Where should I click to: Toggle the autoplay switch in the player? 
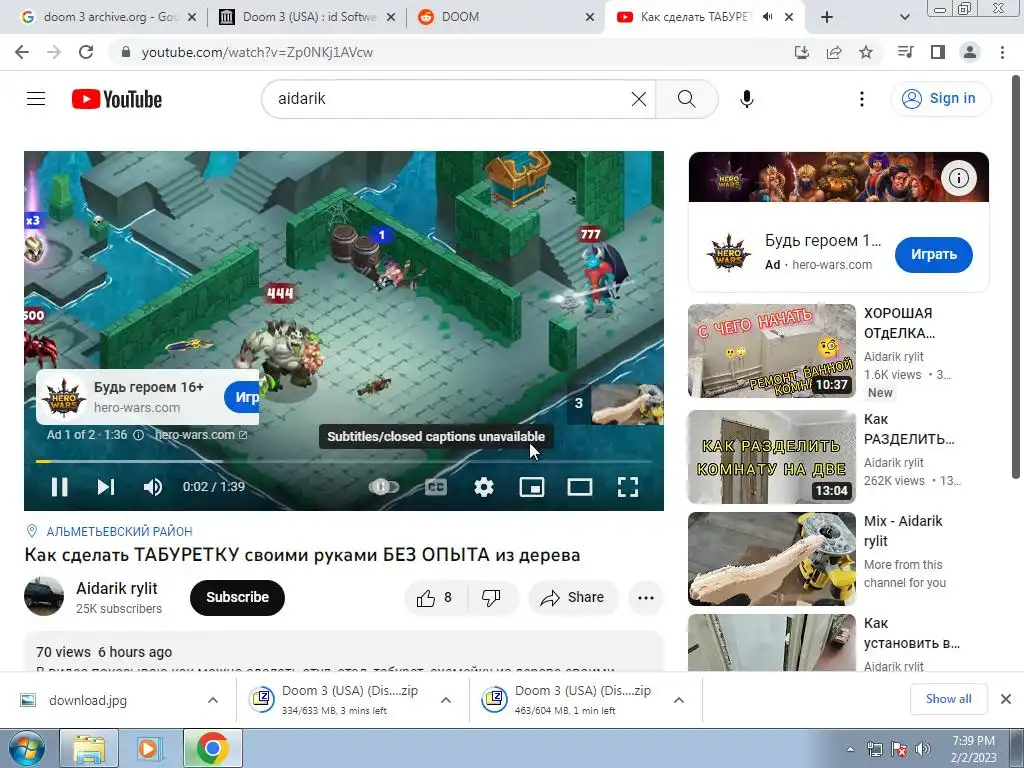click(x=383, y=487)
